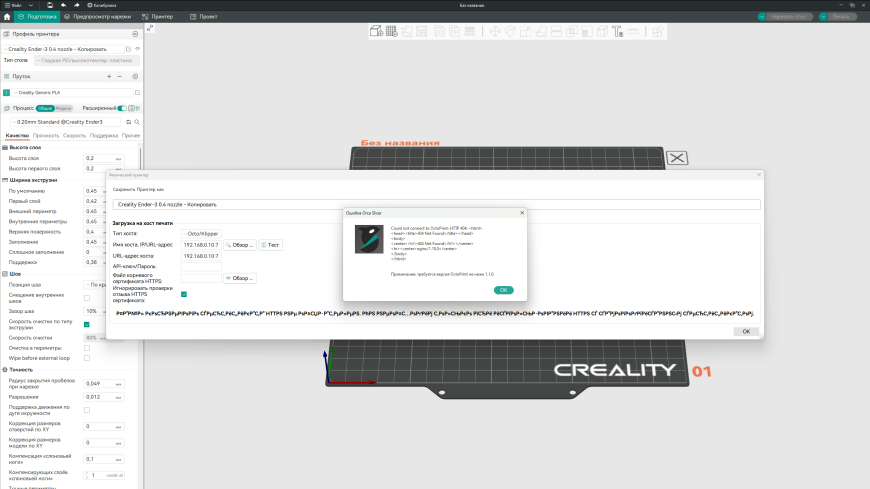Click the variable layer height icon
The height and width of the screenshot is (489, 870).
point(470,32)
